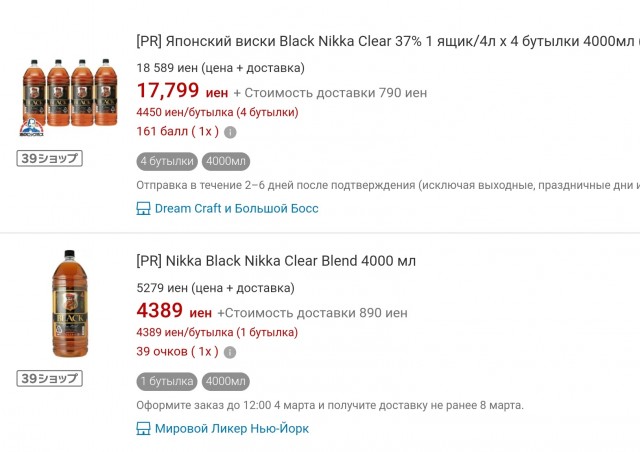
Task: Click the 161 балл points text
Action: 176,132
